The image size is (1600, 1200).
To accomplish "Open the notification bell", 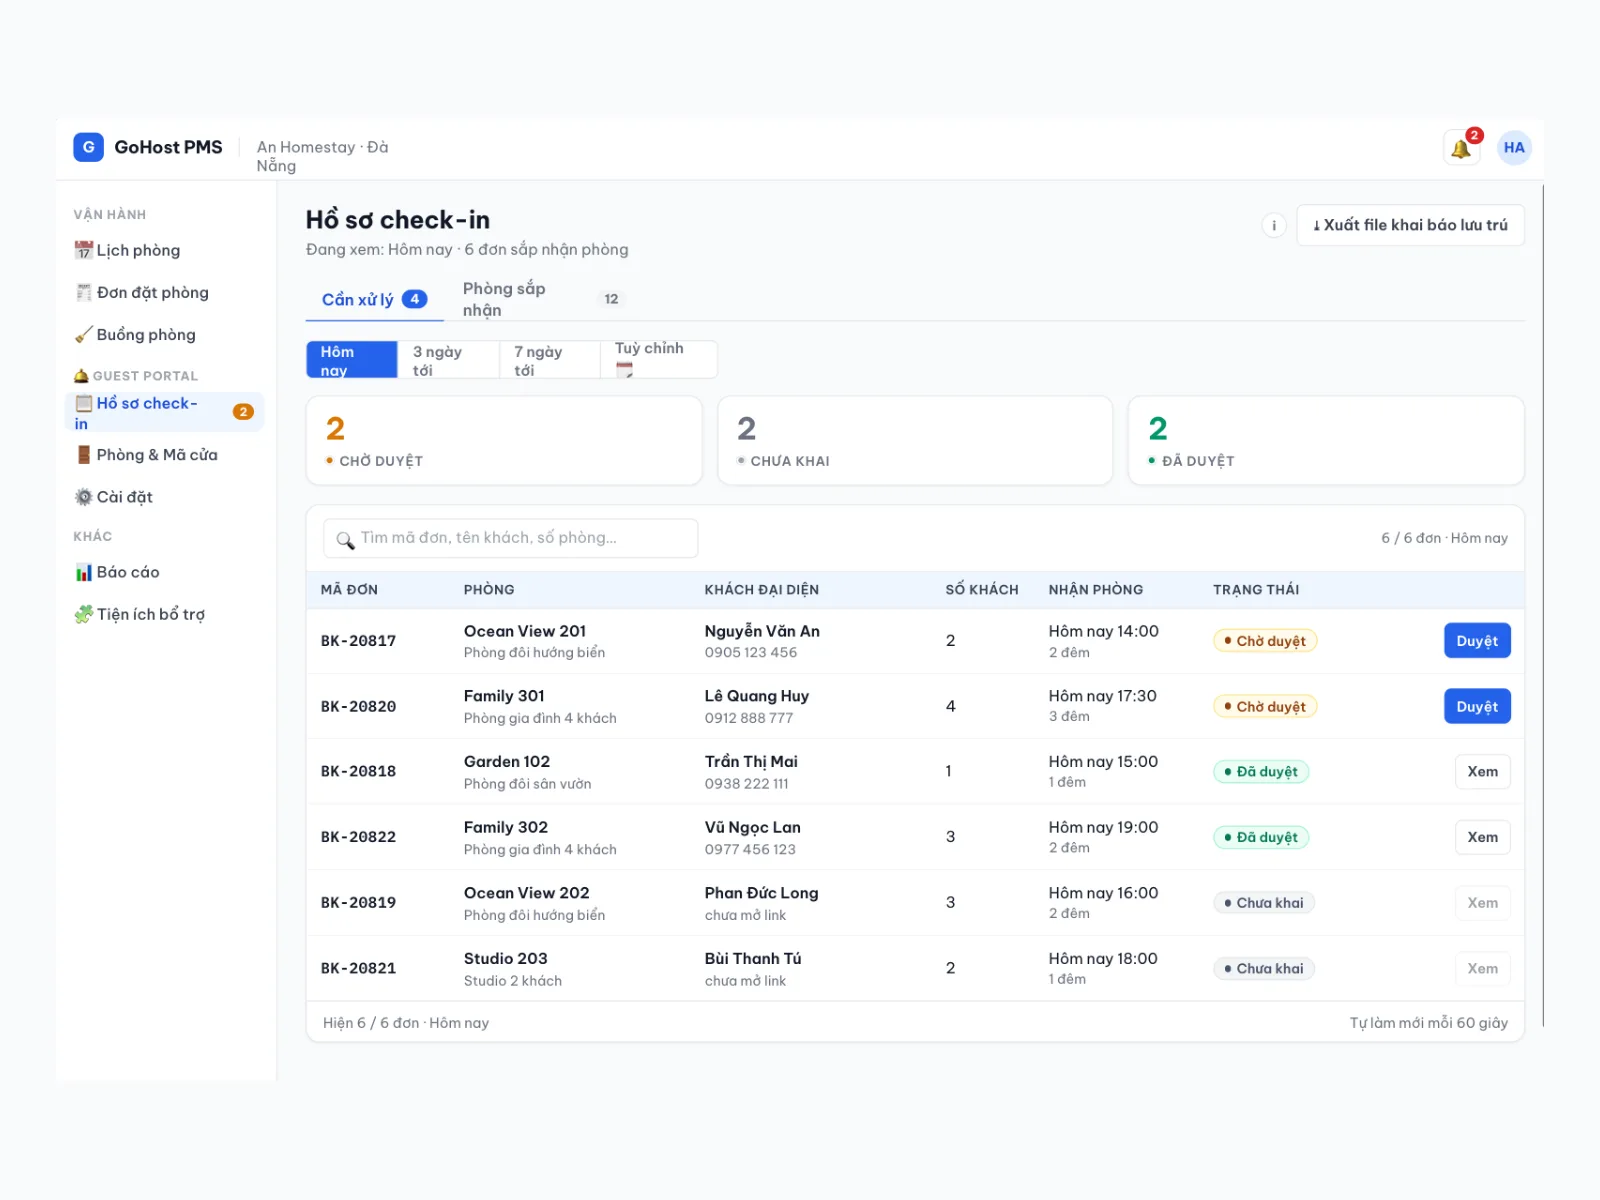I will coord(1461,148).
